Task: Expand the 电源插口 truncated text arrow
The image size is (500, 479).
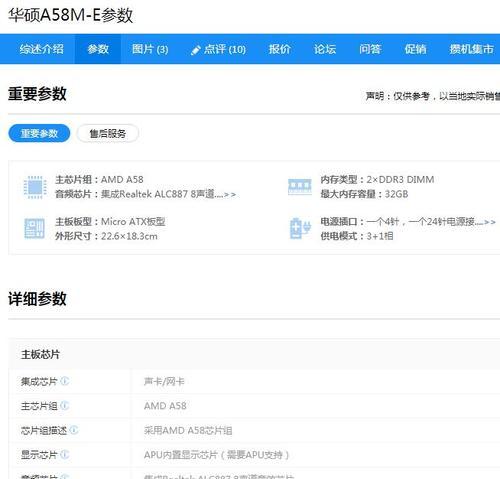Action: coord(489,222)
